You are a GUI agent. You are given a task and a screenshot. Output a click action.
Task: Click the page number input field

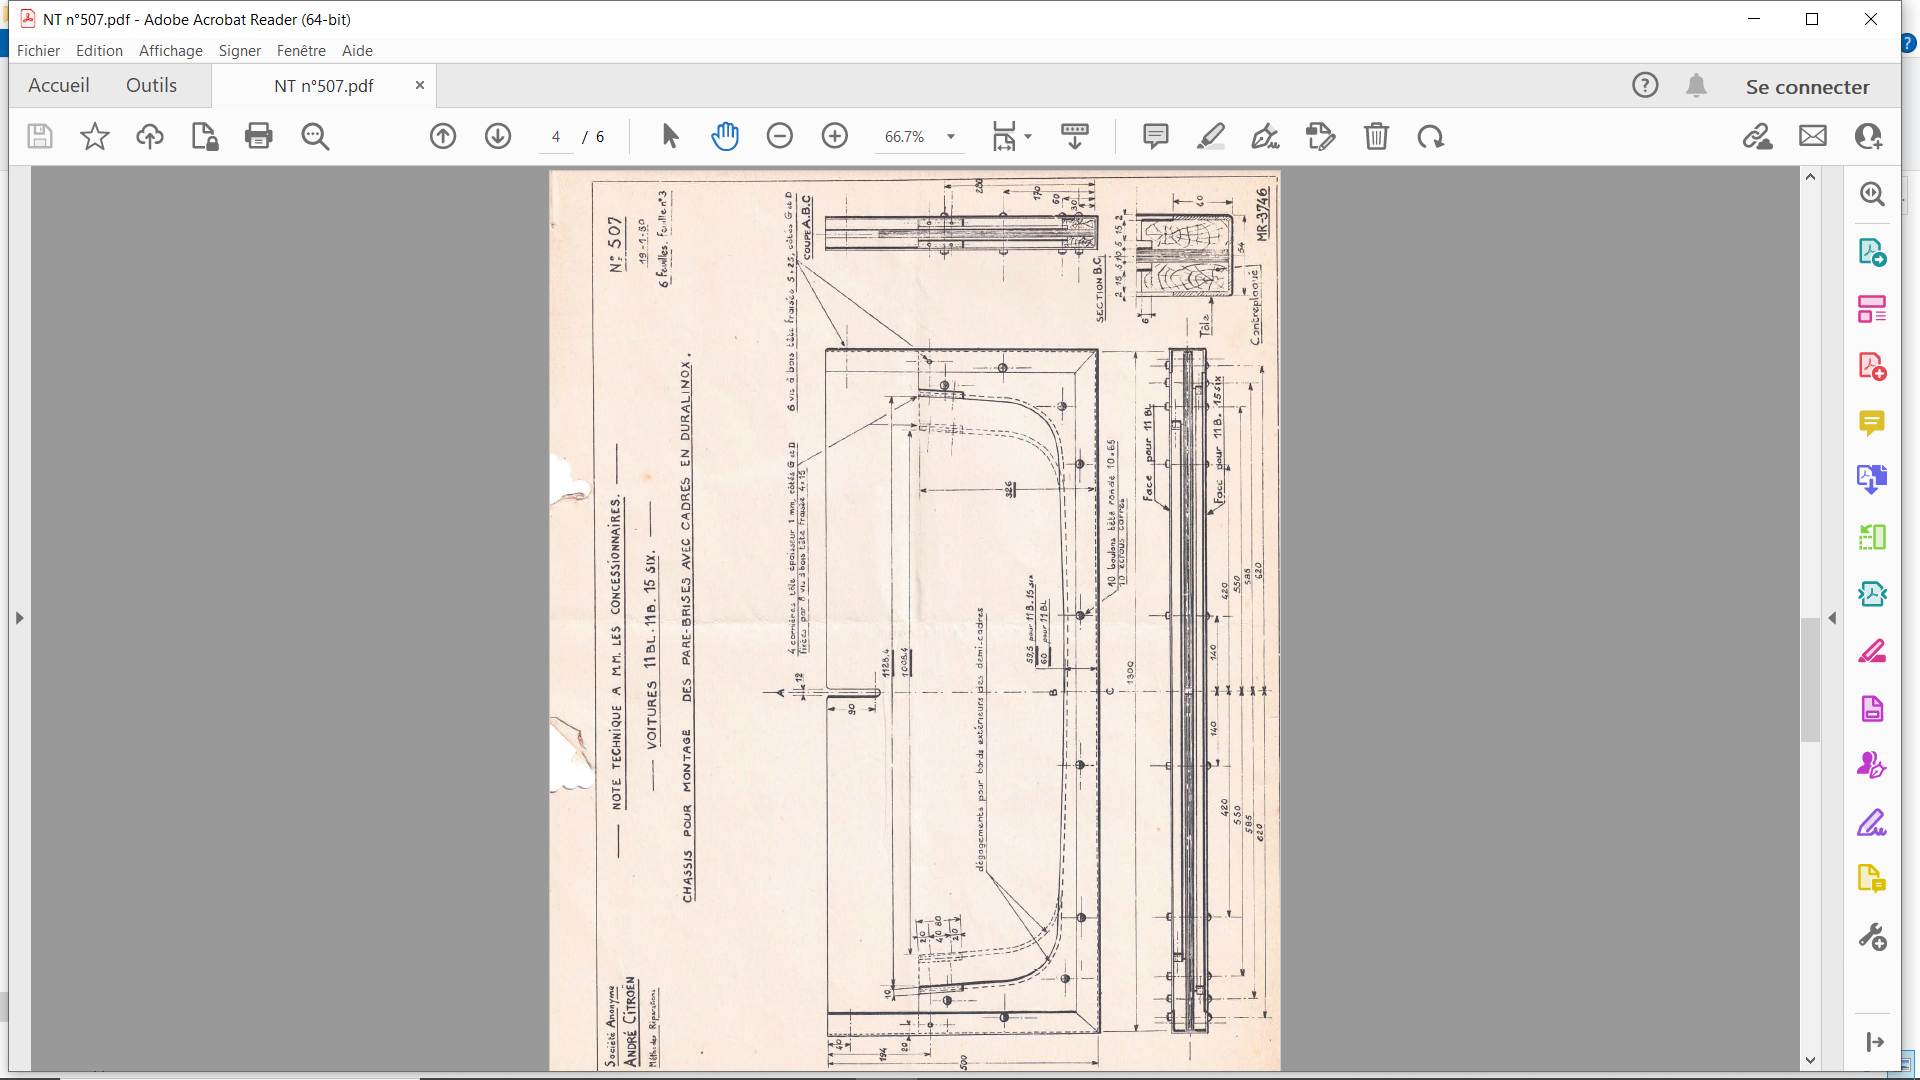pyautogui.click(x=556, y=137)
